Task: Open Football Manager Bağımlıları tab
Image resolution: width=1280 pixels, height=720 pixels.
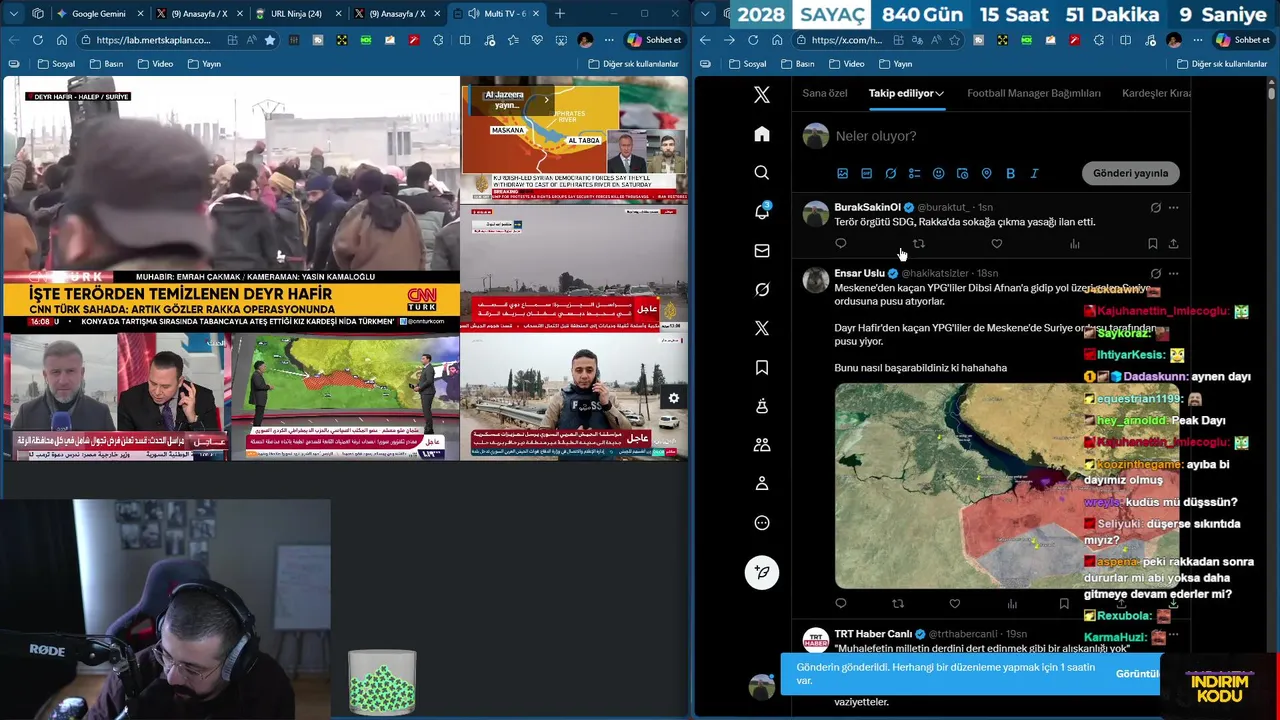Action: point(1034,93)
